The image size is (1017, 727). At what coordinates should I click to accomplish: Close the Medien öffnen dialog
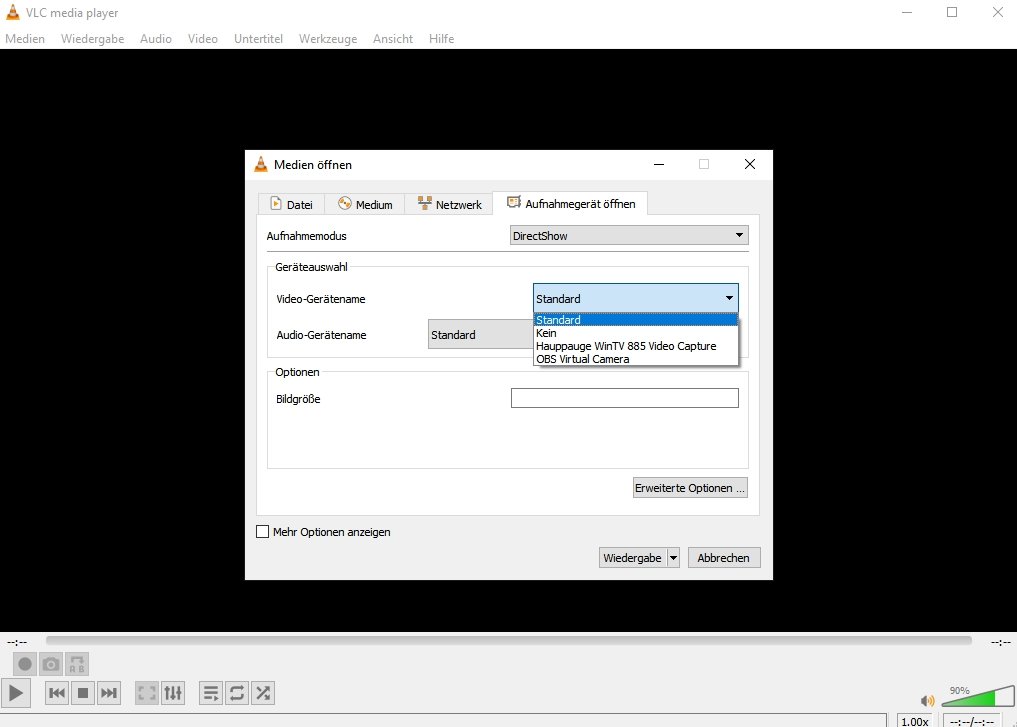(750, 164)
